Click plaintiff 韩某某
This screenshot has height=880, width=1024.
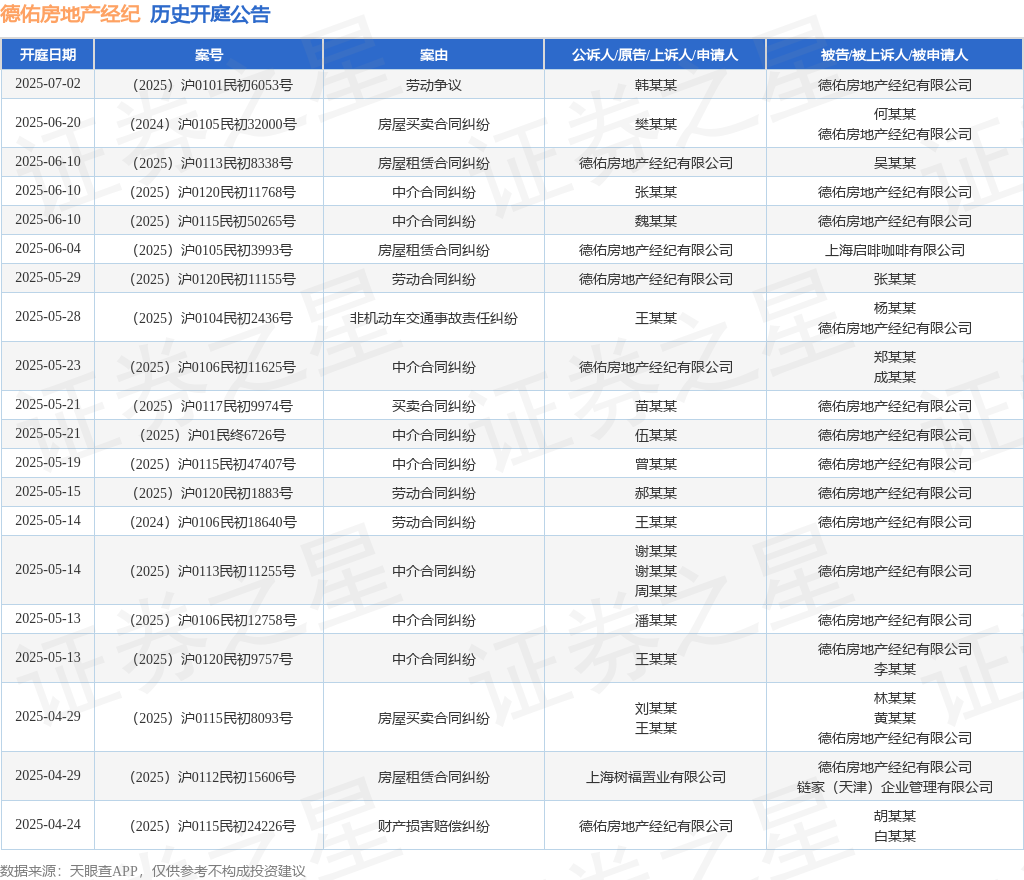(x=656, y=86)
